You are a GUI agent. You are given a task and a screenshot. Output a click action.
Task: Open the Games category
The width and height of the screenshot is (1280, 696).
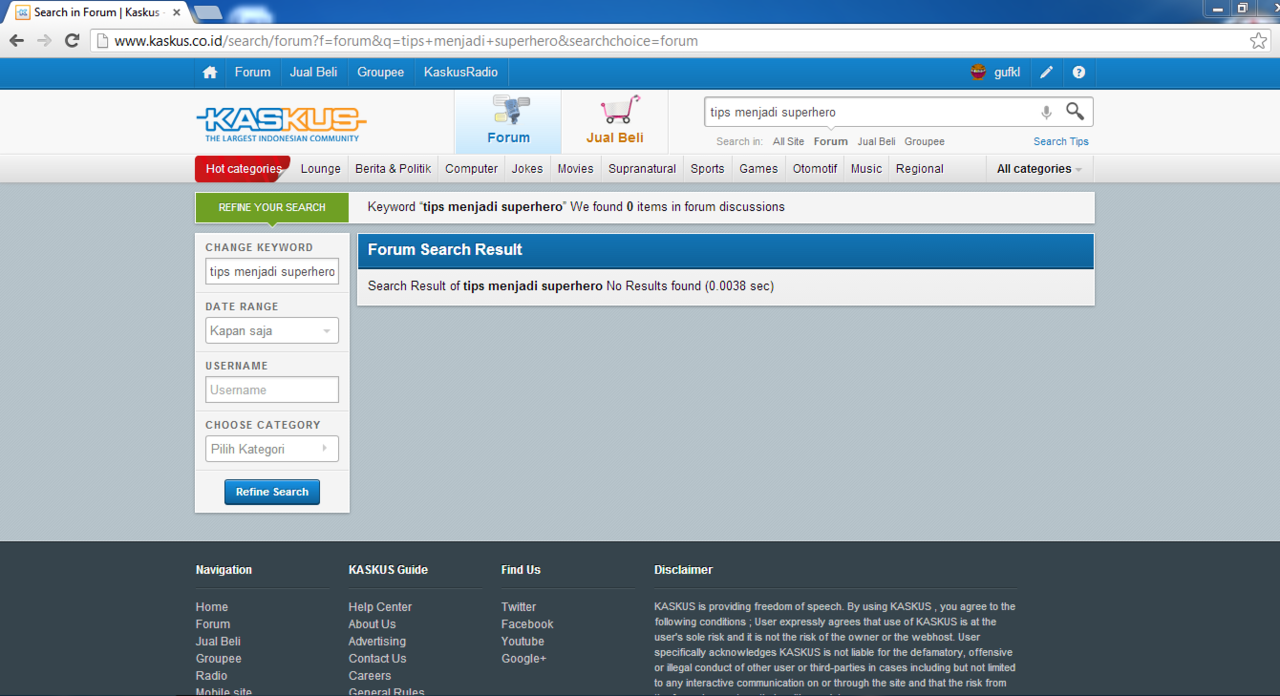click(758, 169)
